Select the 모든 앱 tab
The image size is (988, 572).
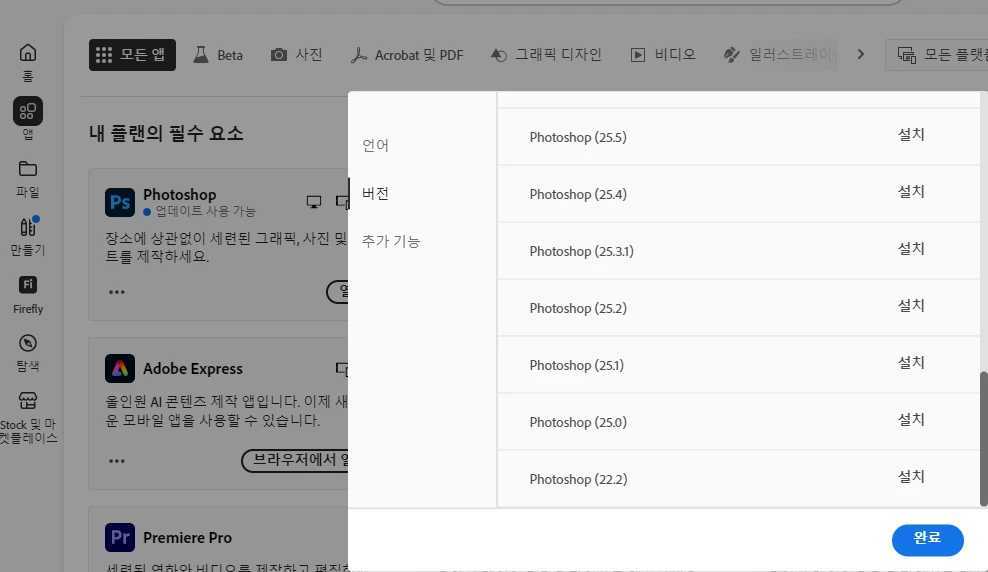coord(132,55)
